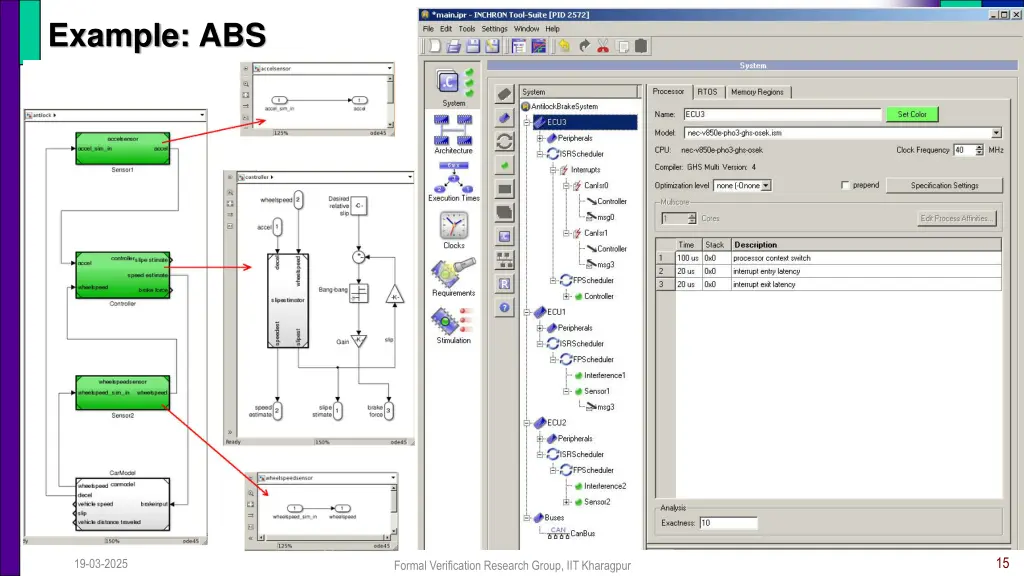
Task: Open the Help menu
Action: pyautogui.click(x=552, y=29)
